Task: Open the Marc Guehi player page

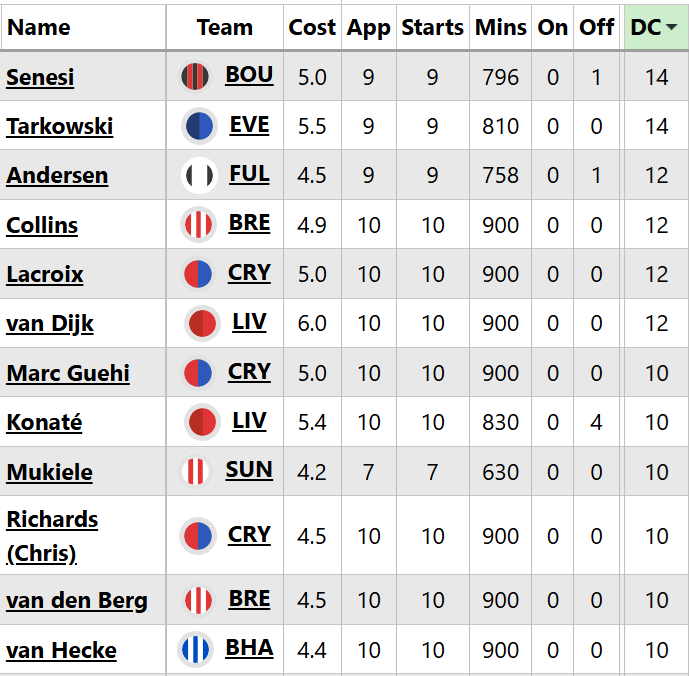Action: pyautogui.click(x=68, y=373)
